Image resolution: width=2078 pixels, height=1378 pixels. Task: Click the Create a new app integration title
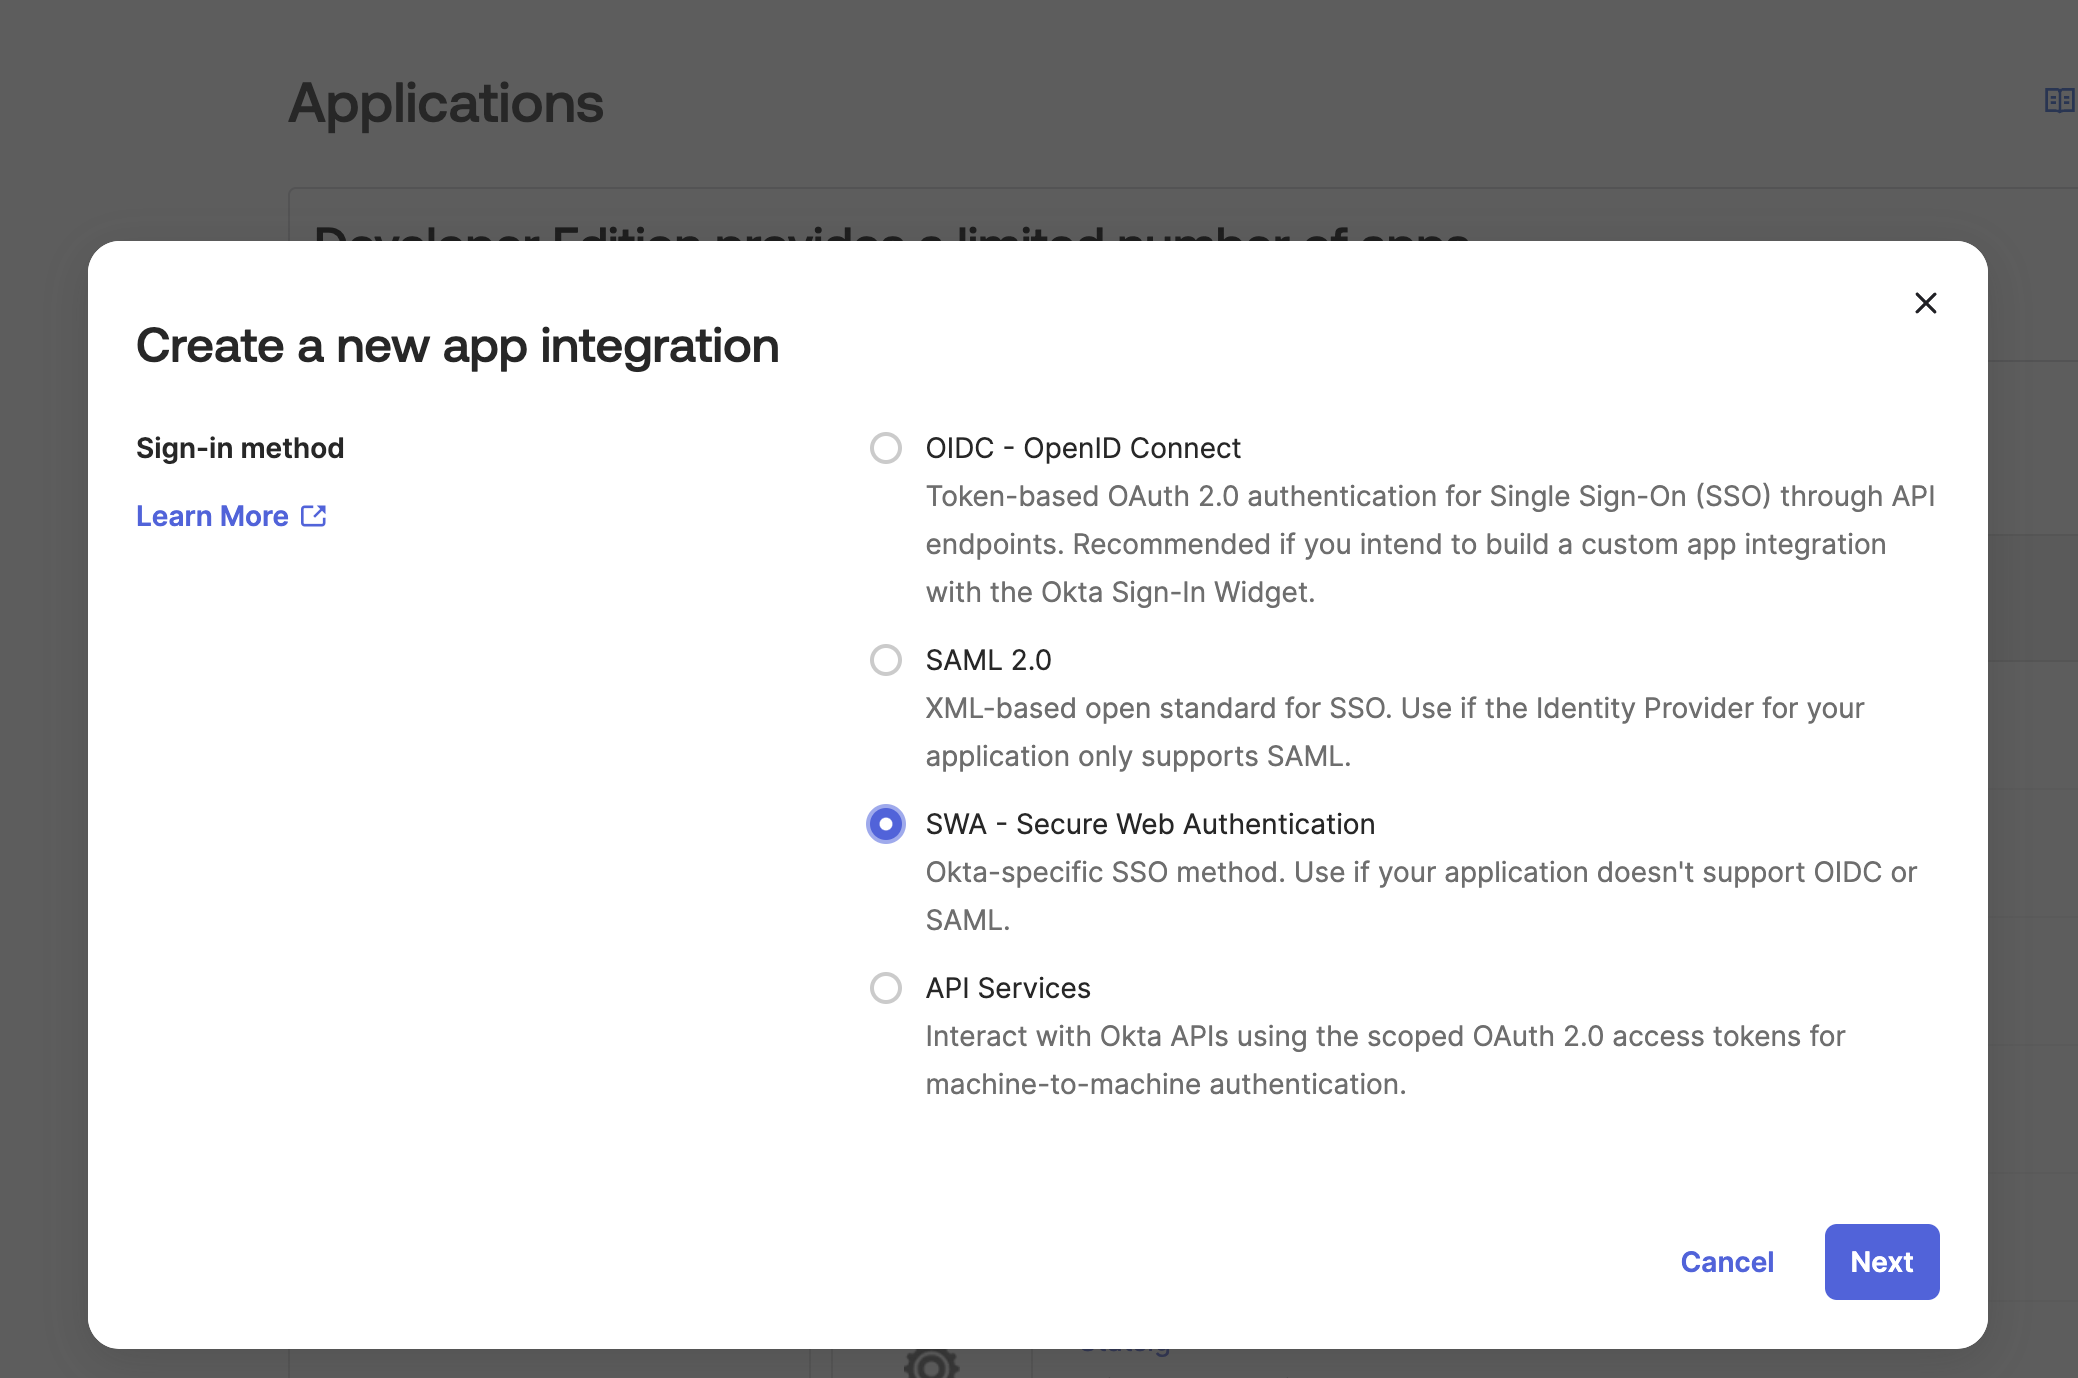[458, 346]
